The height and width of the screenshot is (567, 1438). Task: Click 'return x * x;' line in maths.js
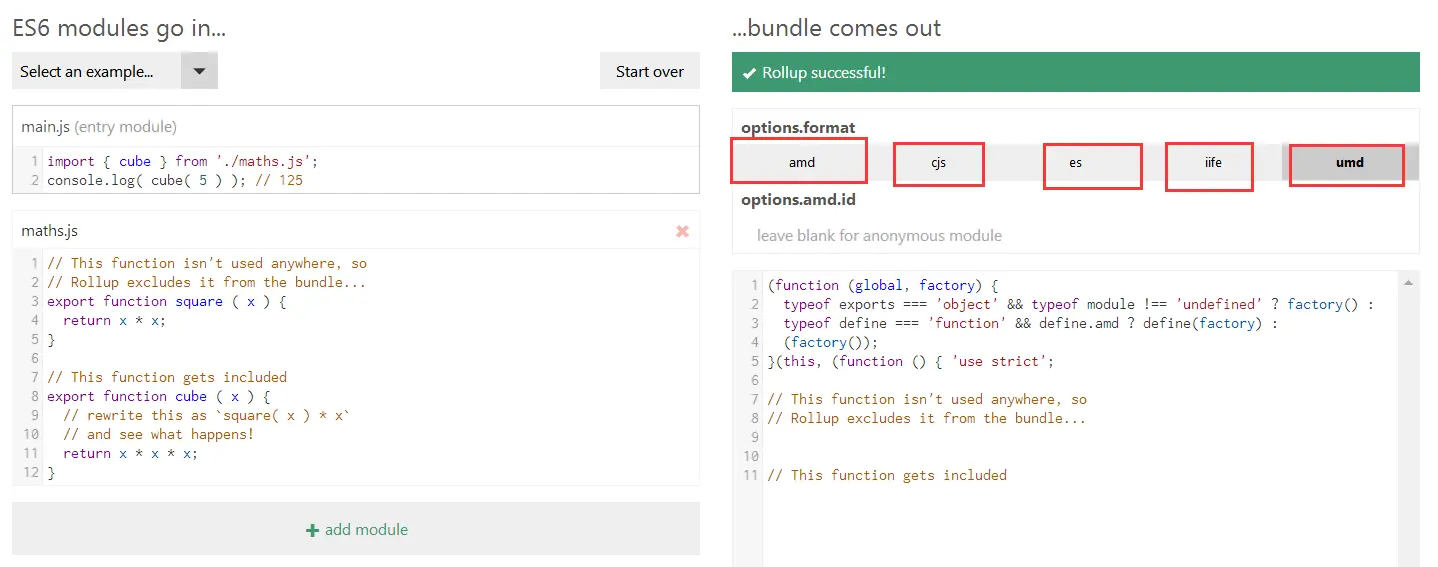[114, 320]
